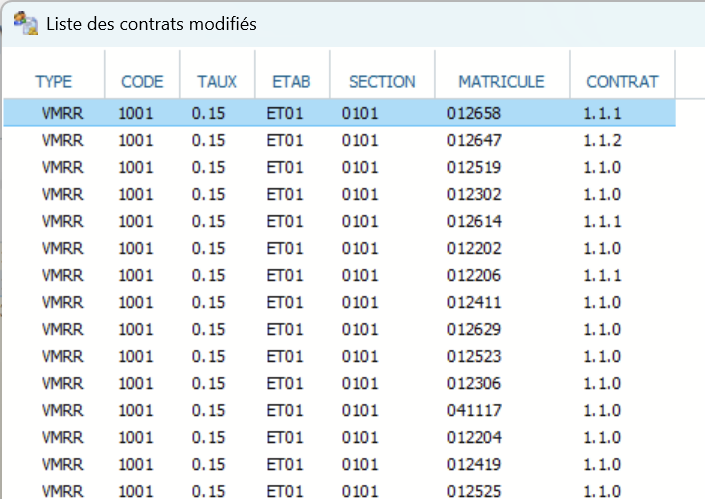Sort the list by TAUX column
Viewport: 705px width, 499px height.
tap(217, 81)
